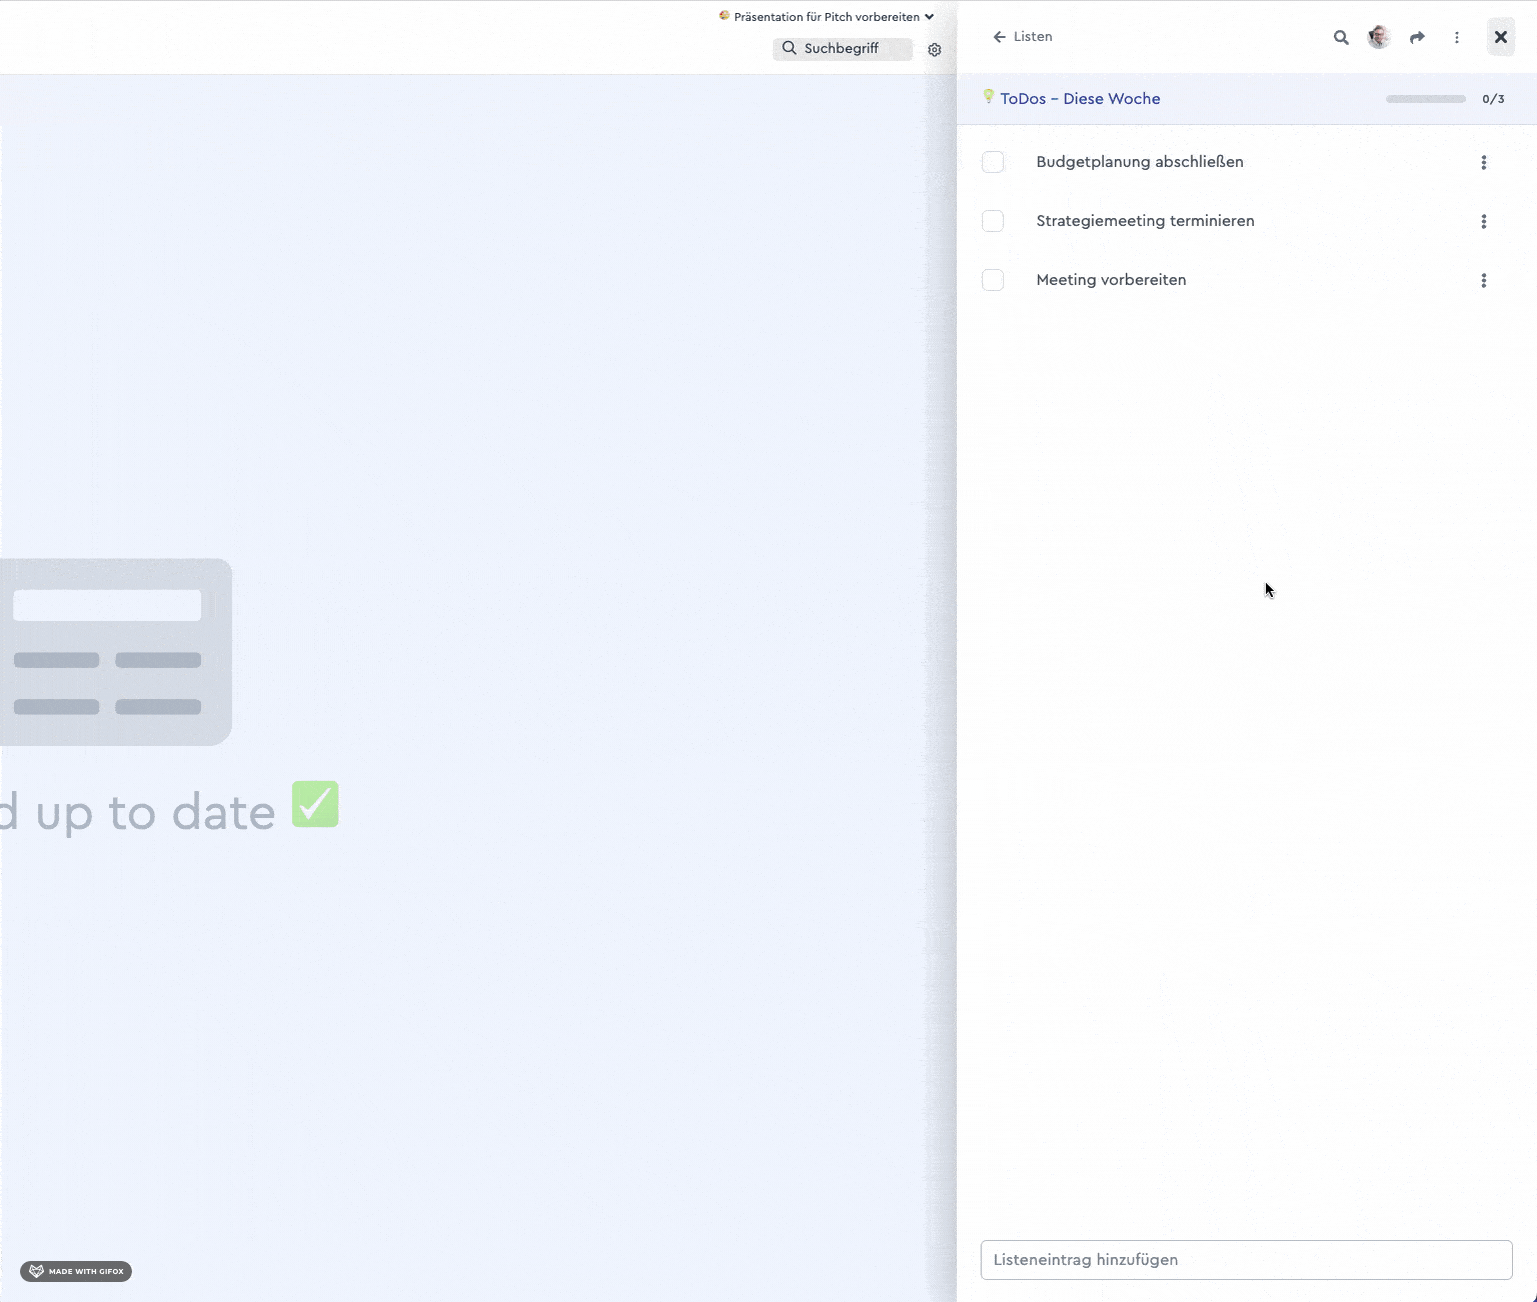The height and width of the screenshot is (1302, 1537).
Task: Click the magnifier icon in Suchbegriff field
Action: pos(789,48)
